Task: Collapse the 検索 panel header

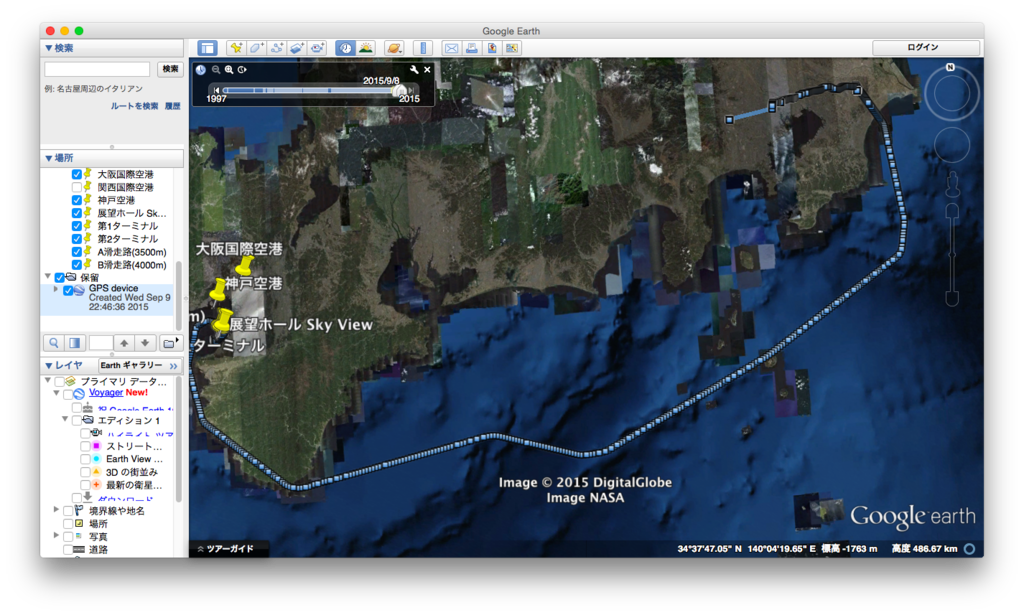Action: click(x=112, y=48)
